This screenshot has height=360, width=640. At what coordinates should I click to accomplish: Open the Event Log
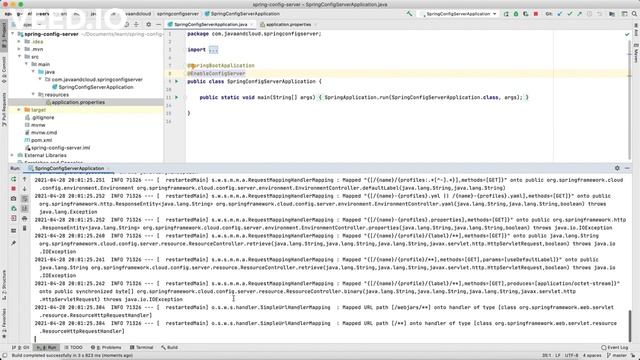point(615,347)
